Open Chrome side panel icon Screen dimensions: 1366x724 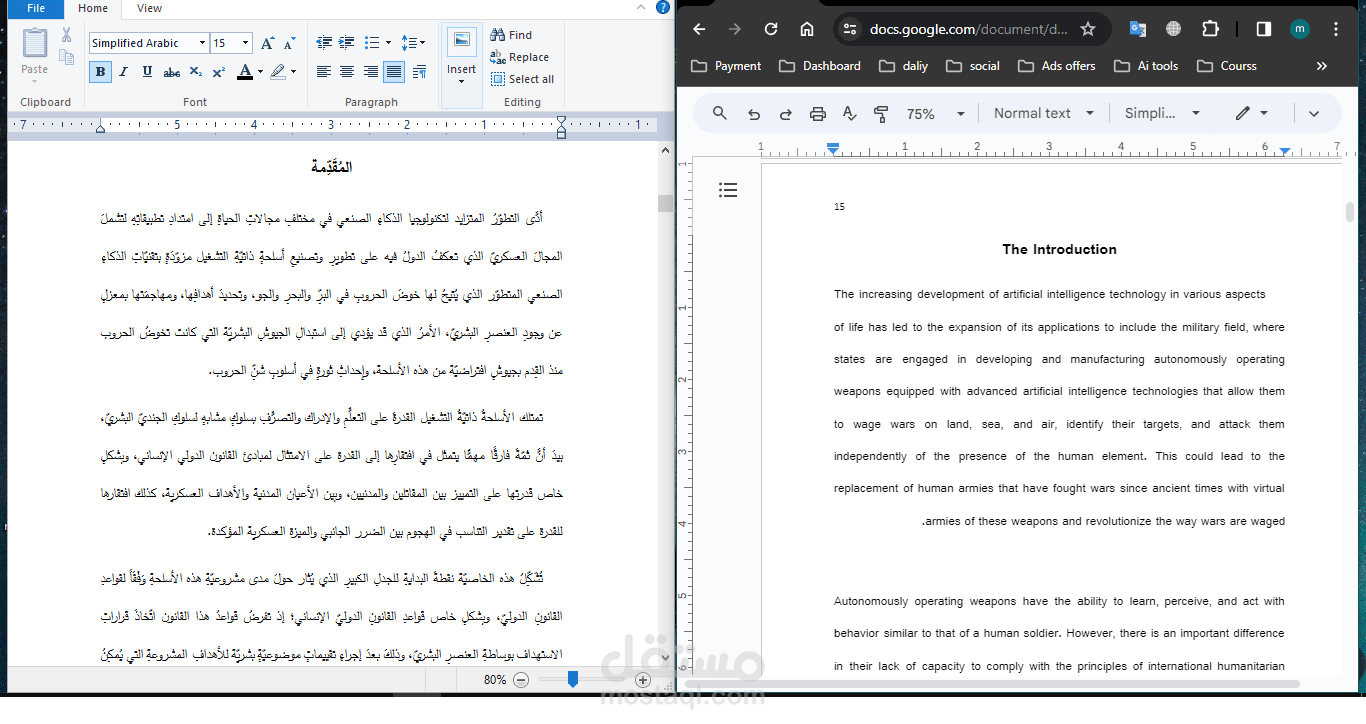(1264, 29)
